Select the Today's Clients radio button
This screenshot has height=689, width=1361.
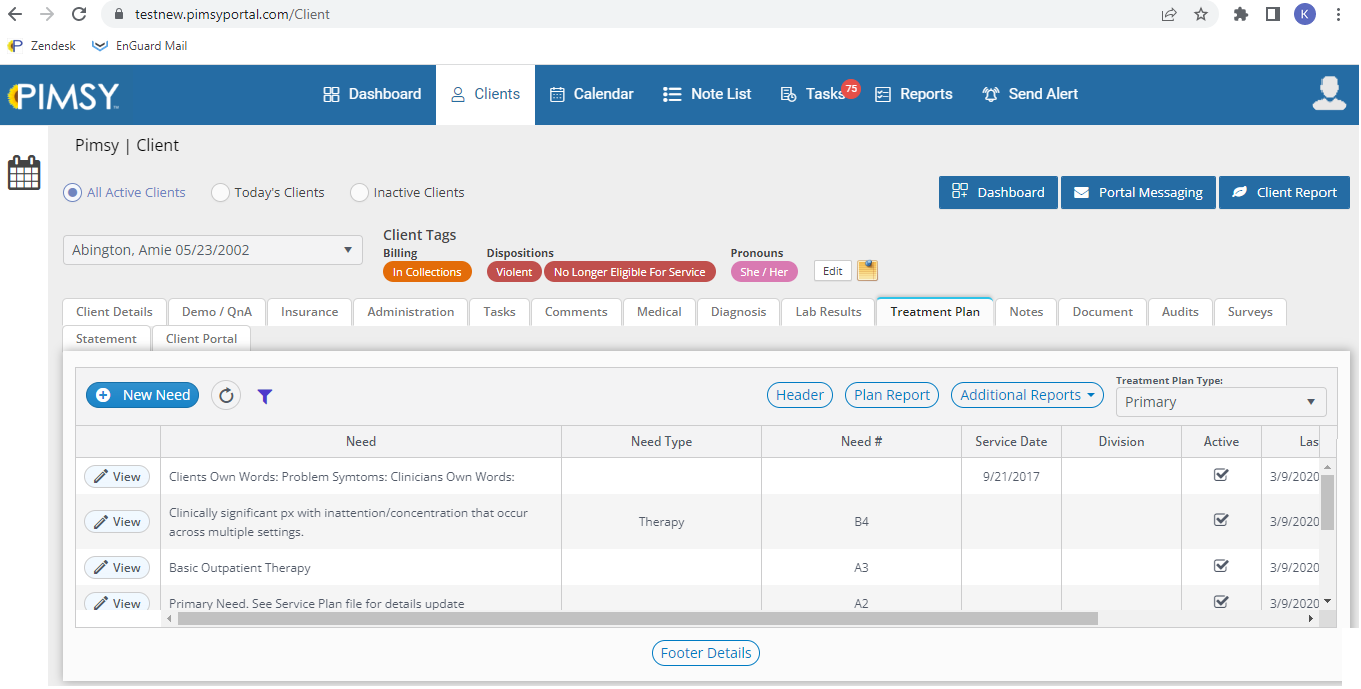pyautogui.click(x=220, y=192)
